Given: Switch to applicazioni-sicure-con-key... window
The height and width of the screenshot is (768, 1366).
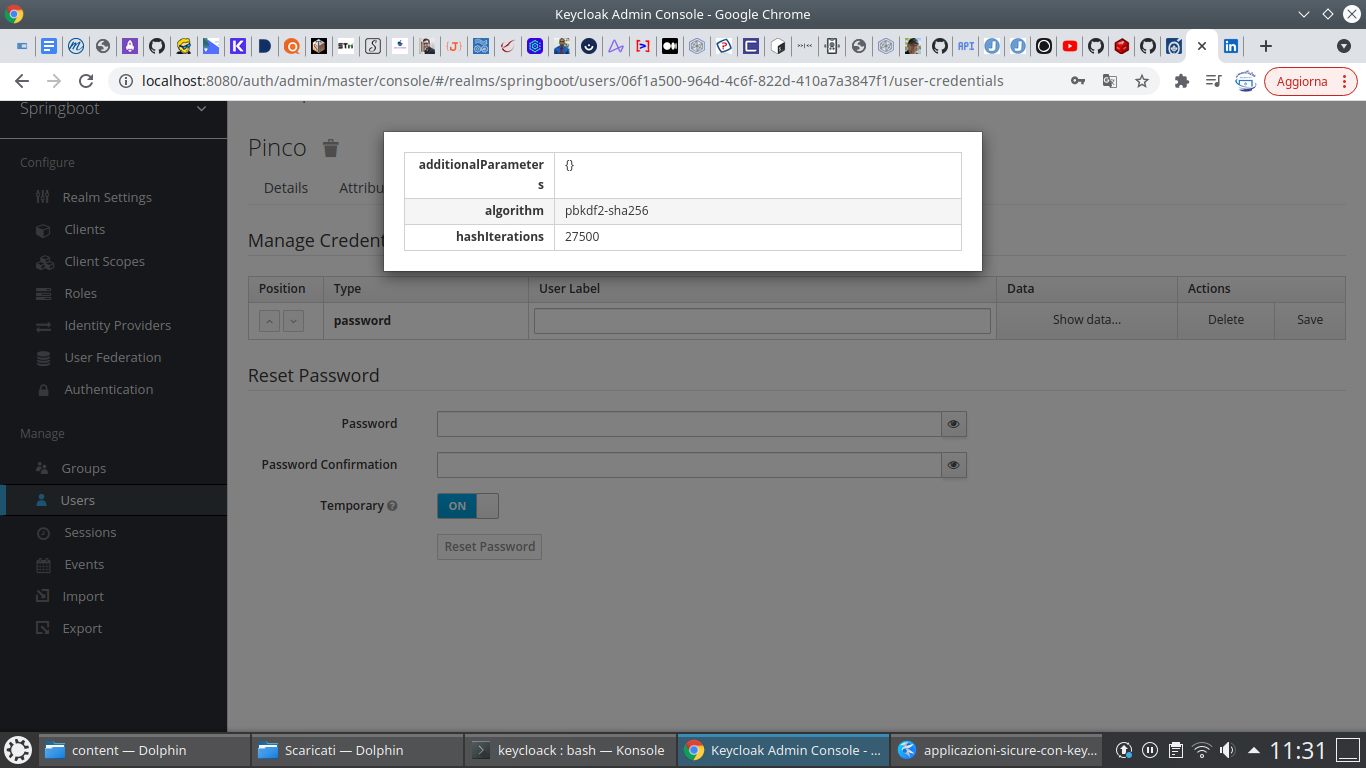Looking at the screenshot, I should click(x=996, y=750).
